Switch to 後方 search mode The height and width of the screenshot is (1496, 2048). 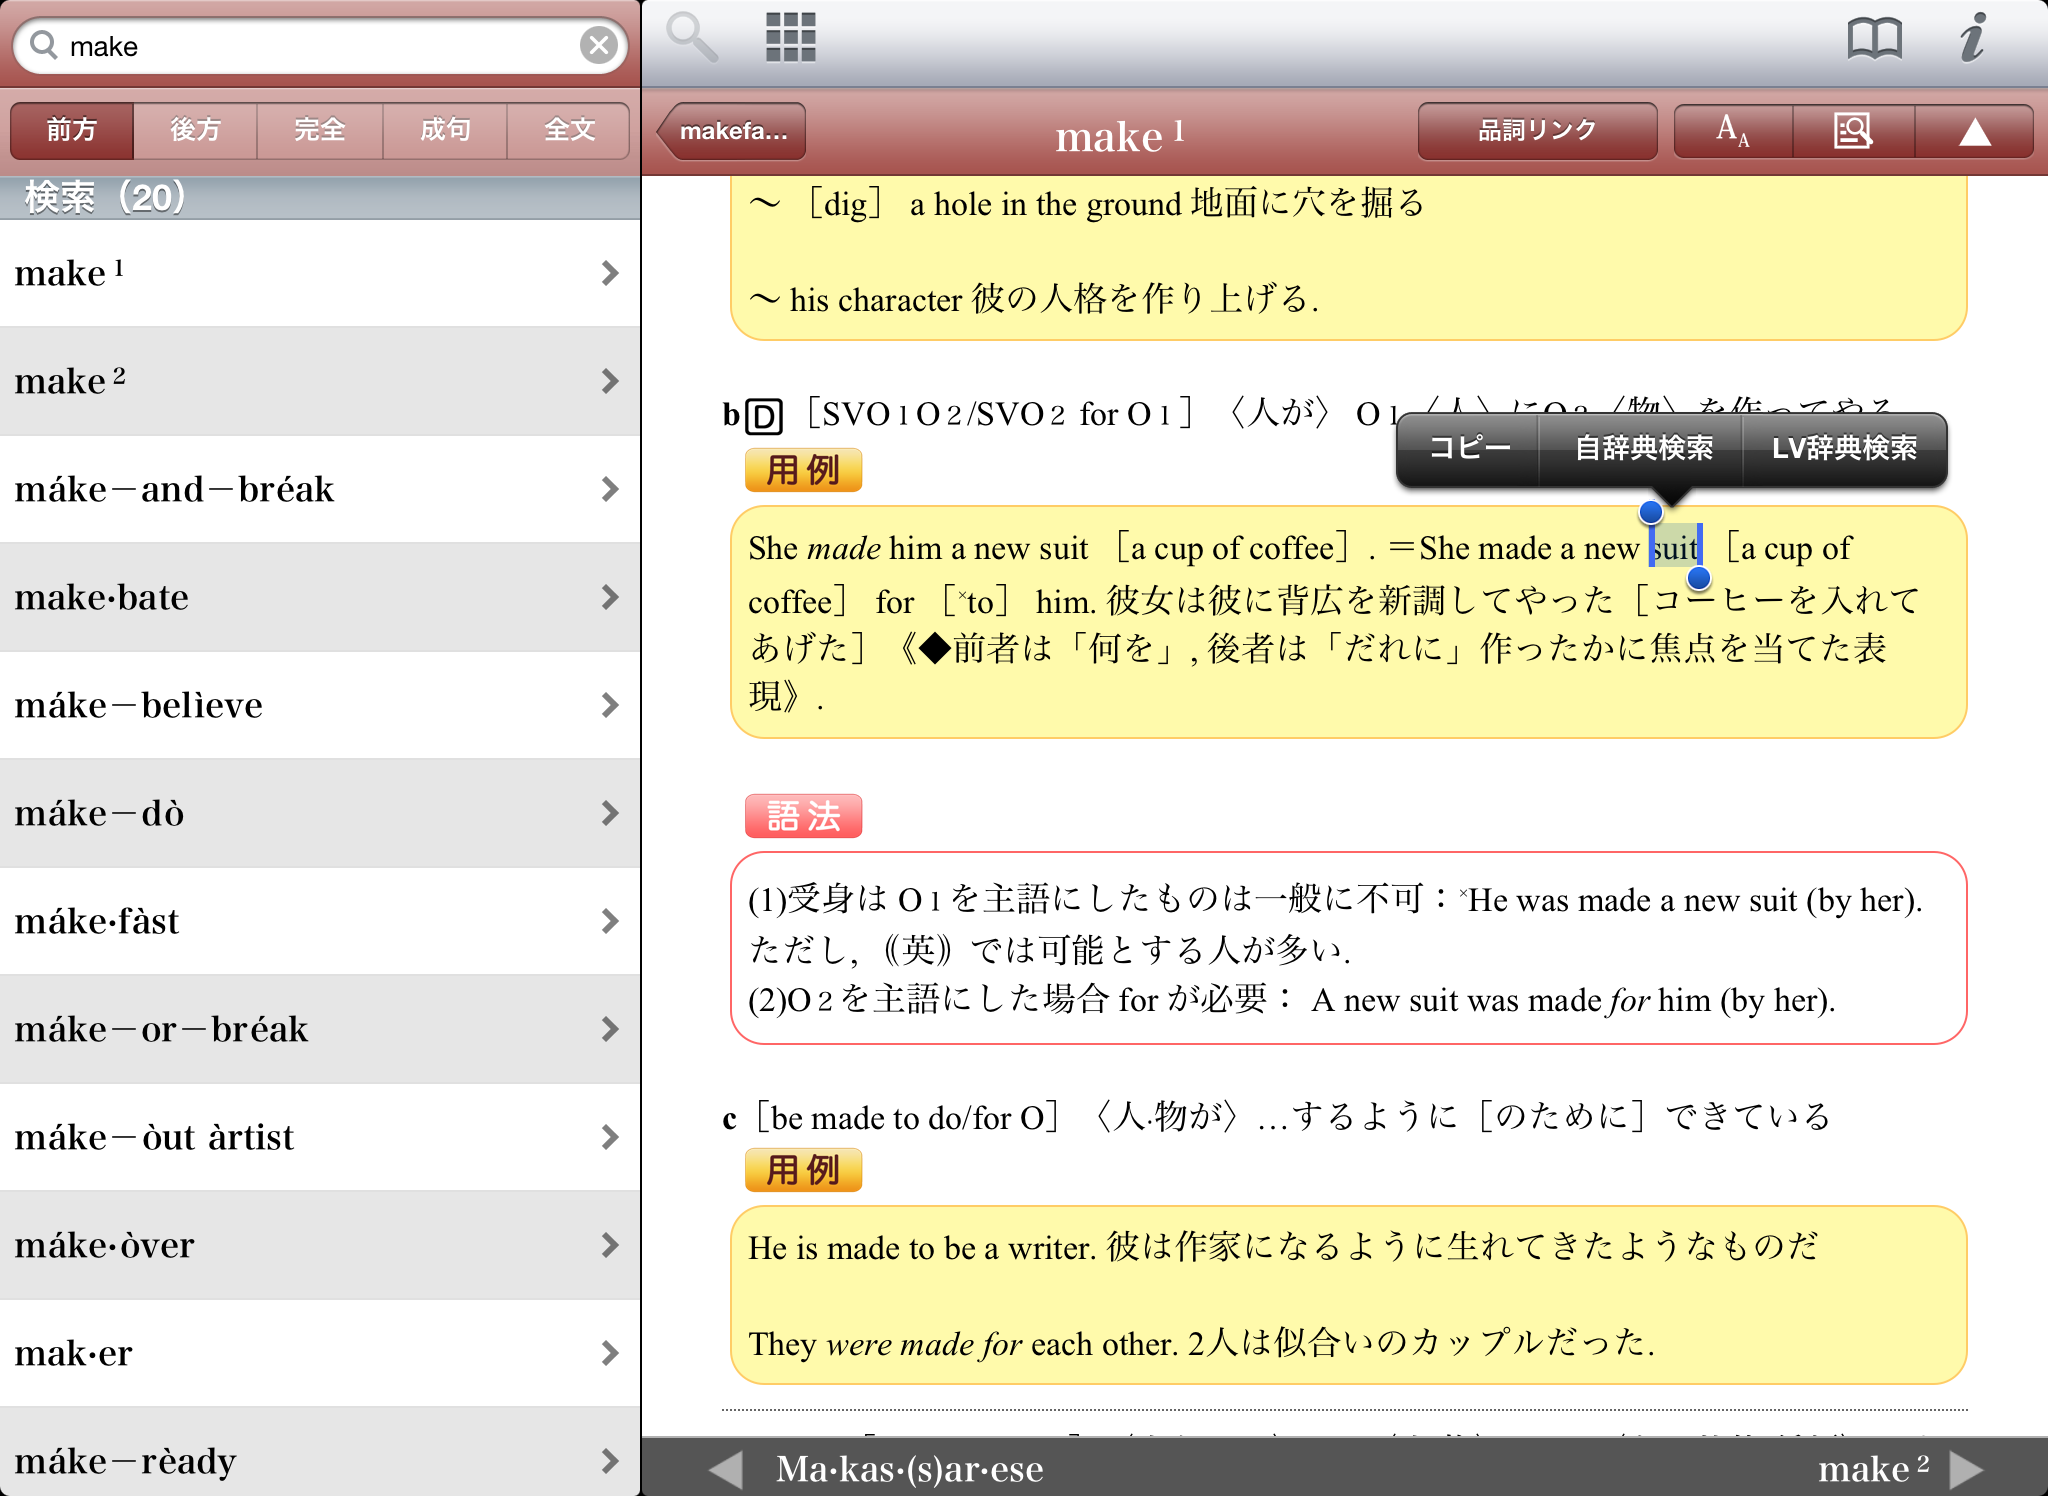pyautogui.click(x=195, y=130)
